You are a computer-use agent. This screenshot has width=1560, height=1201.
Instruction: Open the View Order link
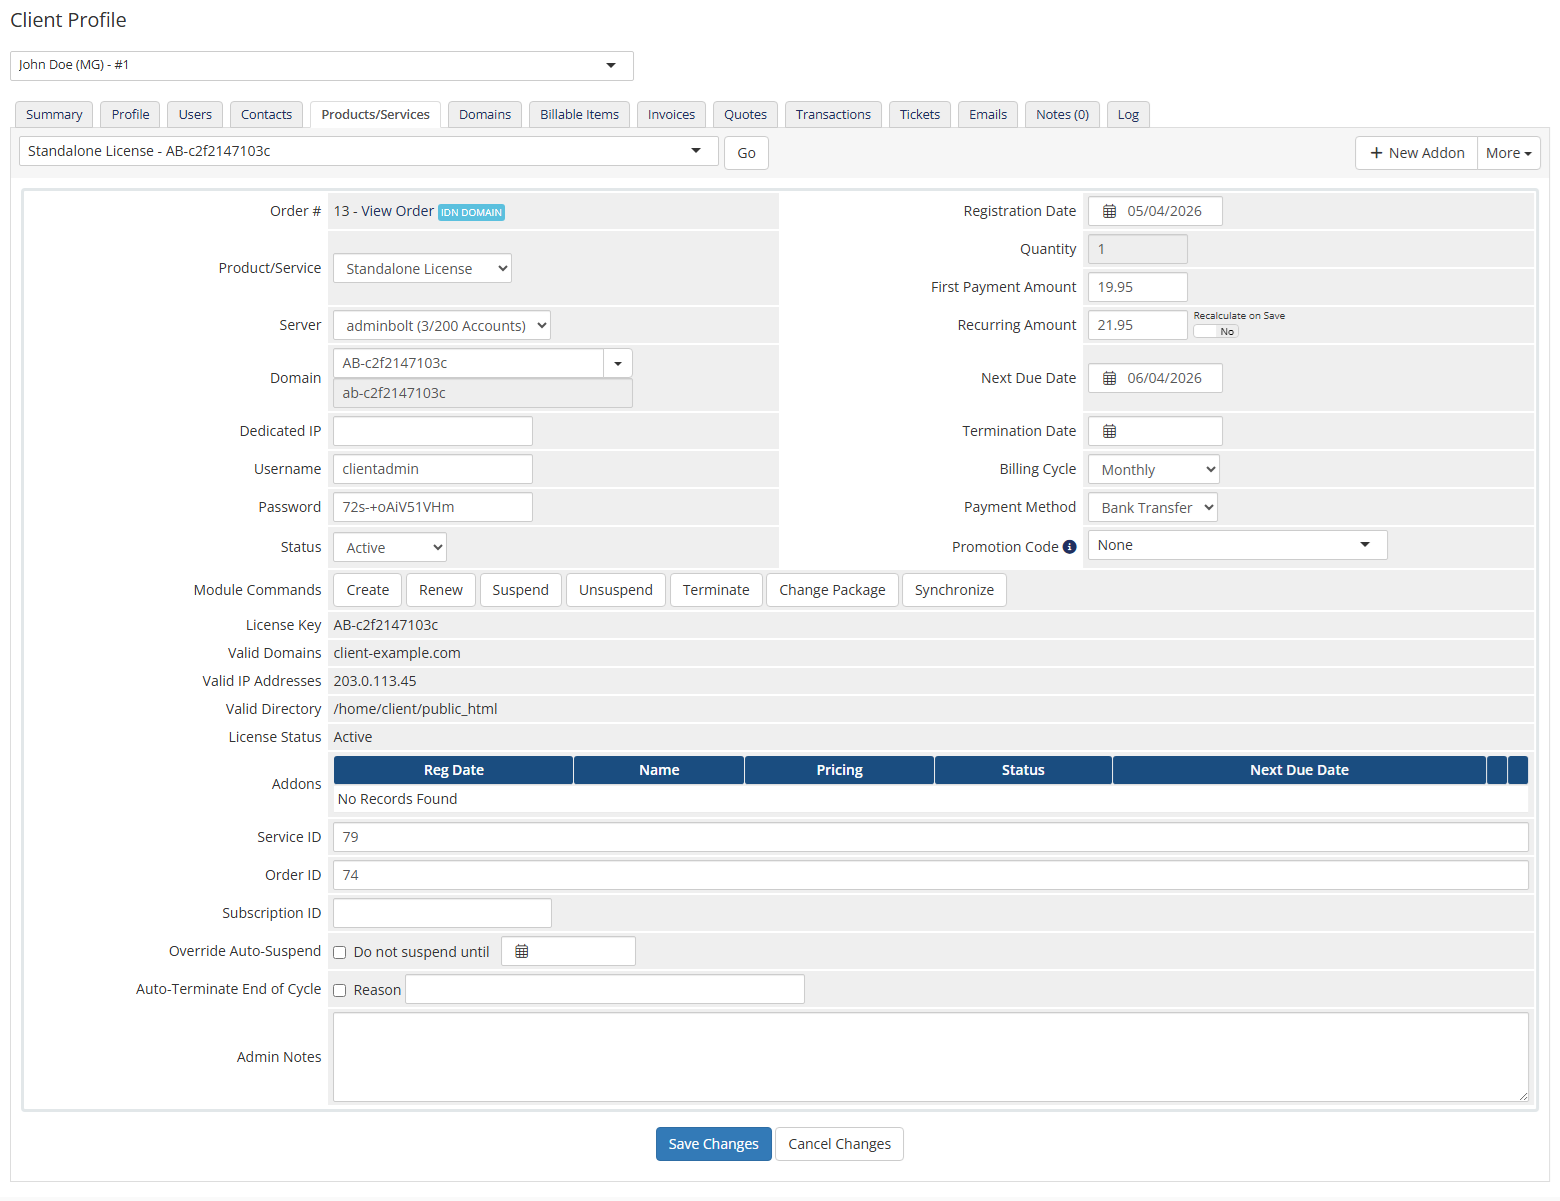(397, 211)
